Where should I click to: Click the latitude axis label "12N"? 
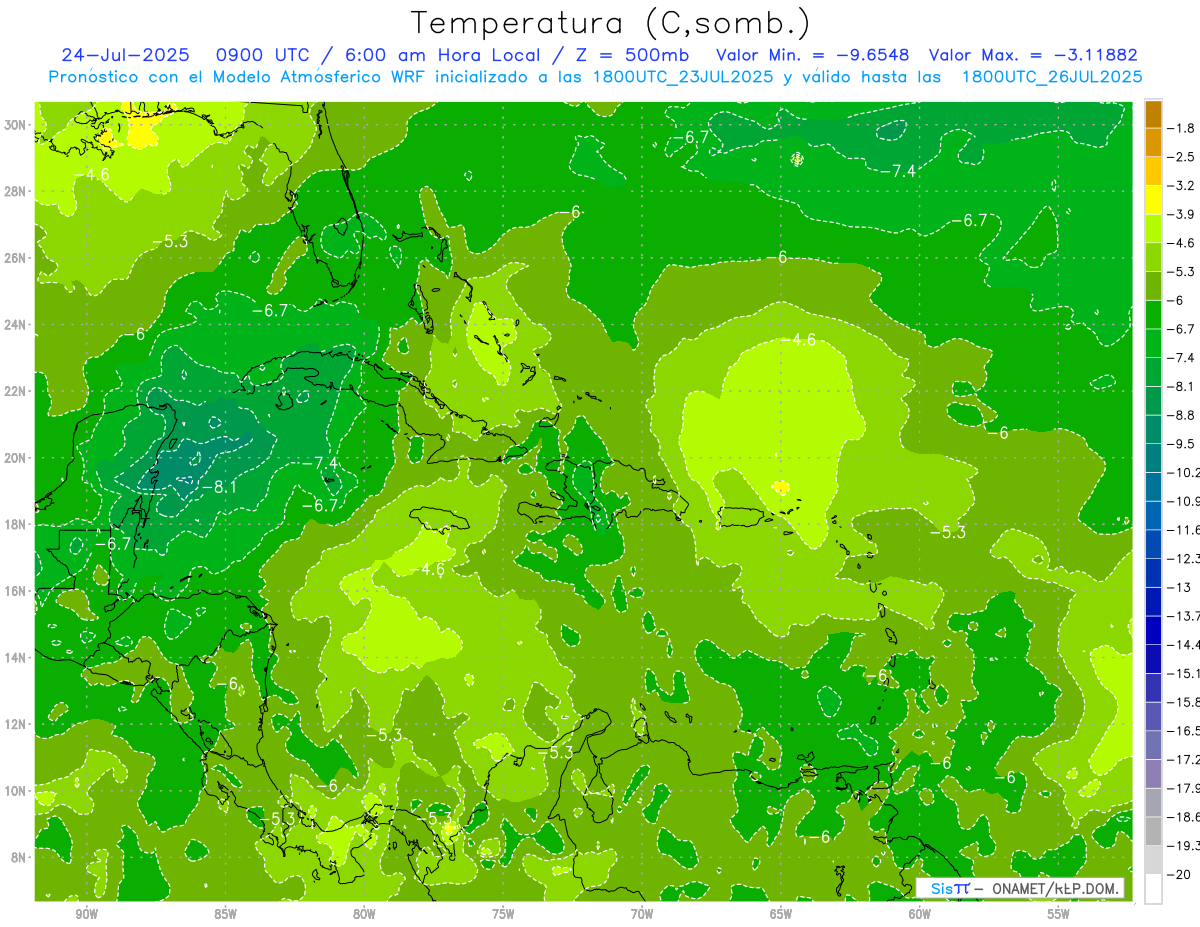(x=15, y=724)
